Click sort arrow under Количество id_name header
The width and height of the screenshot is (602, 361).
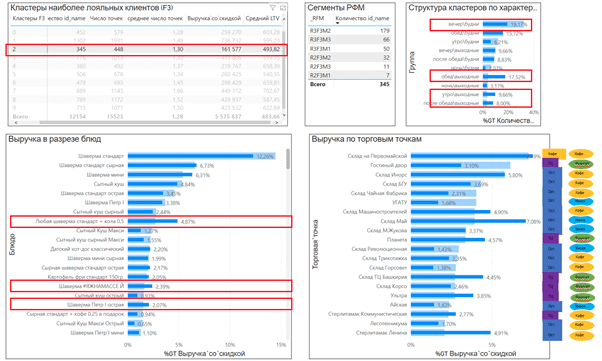click(x=337, y=23)
